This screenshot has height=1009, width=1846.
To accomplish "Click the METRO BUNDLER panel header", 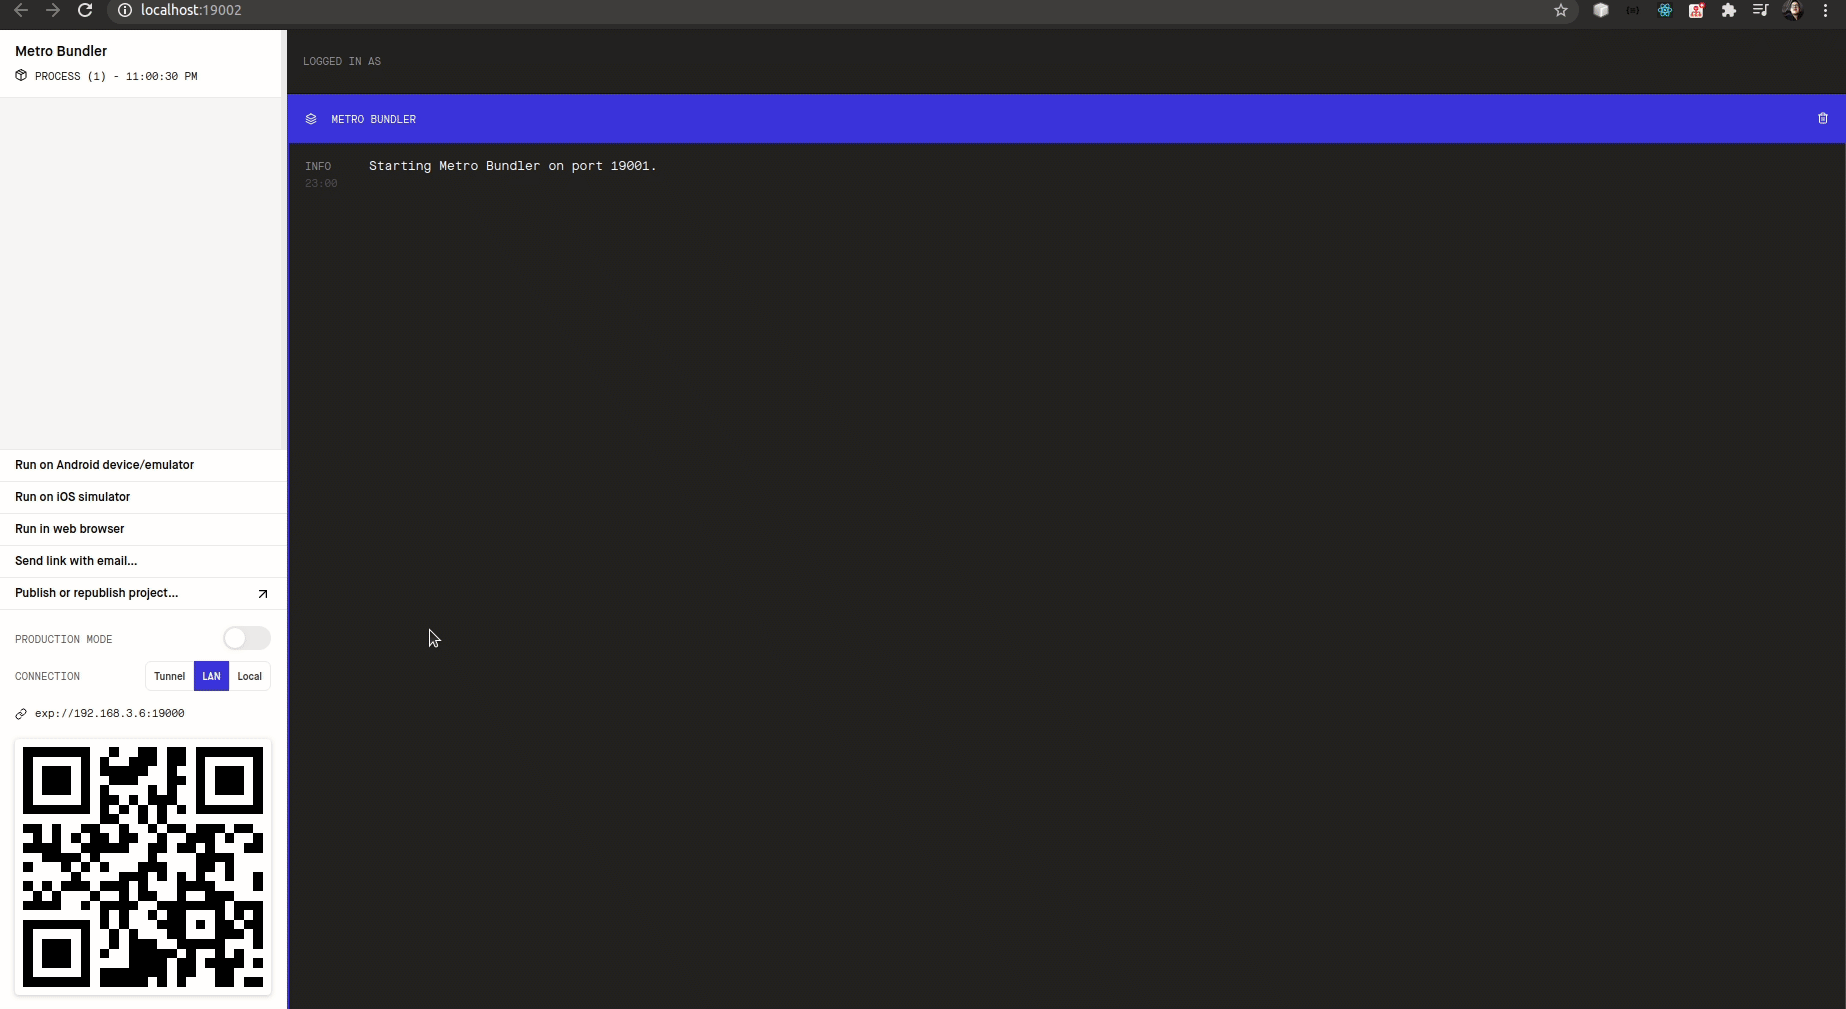I will (x=1066, y=119).
